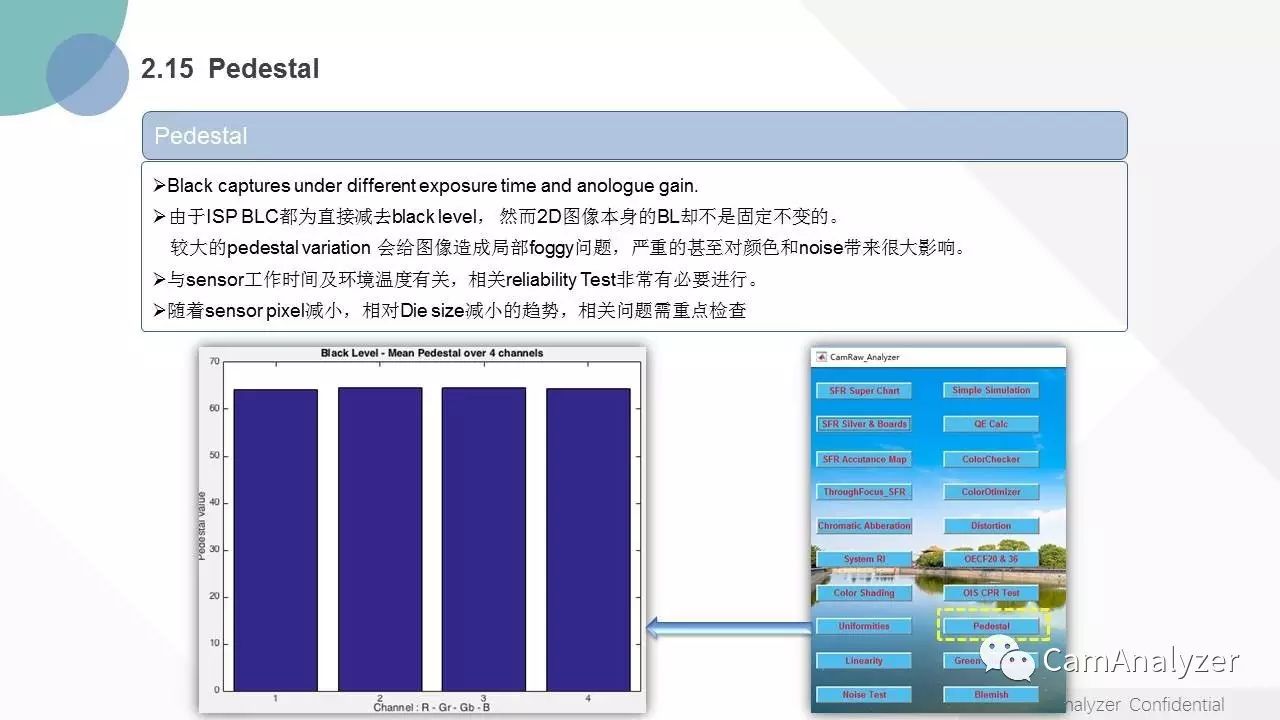Run the OIS CPR Test
1280x720 pixels.
991,593
